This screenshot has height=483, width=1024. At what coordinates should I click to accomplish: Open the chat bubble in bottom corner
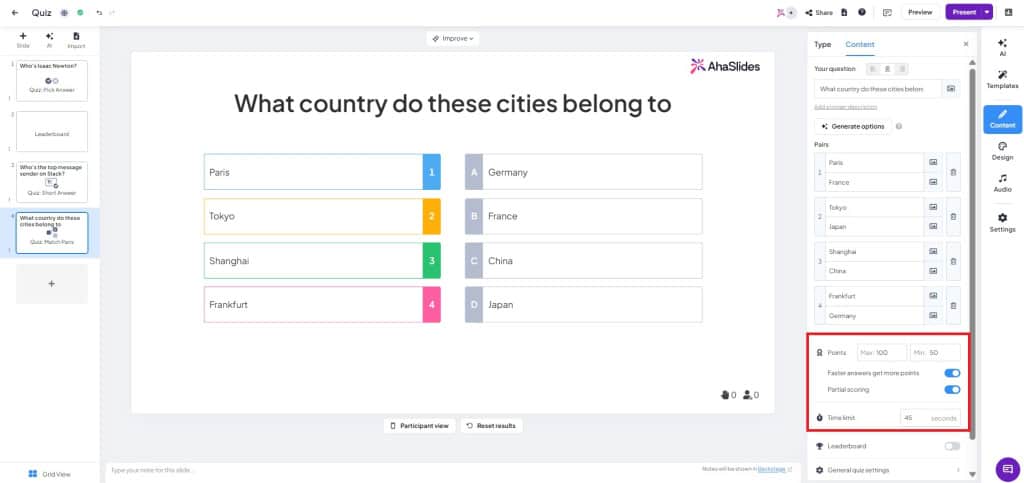pos(1007,469)
